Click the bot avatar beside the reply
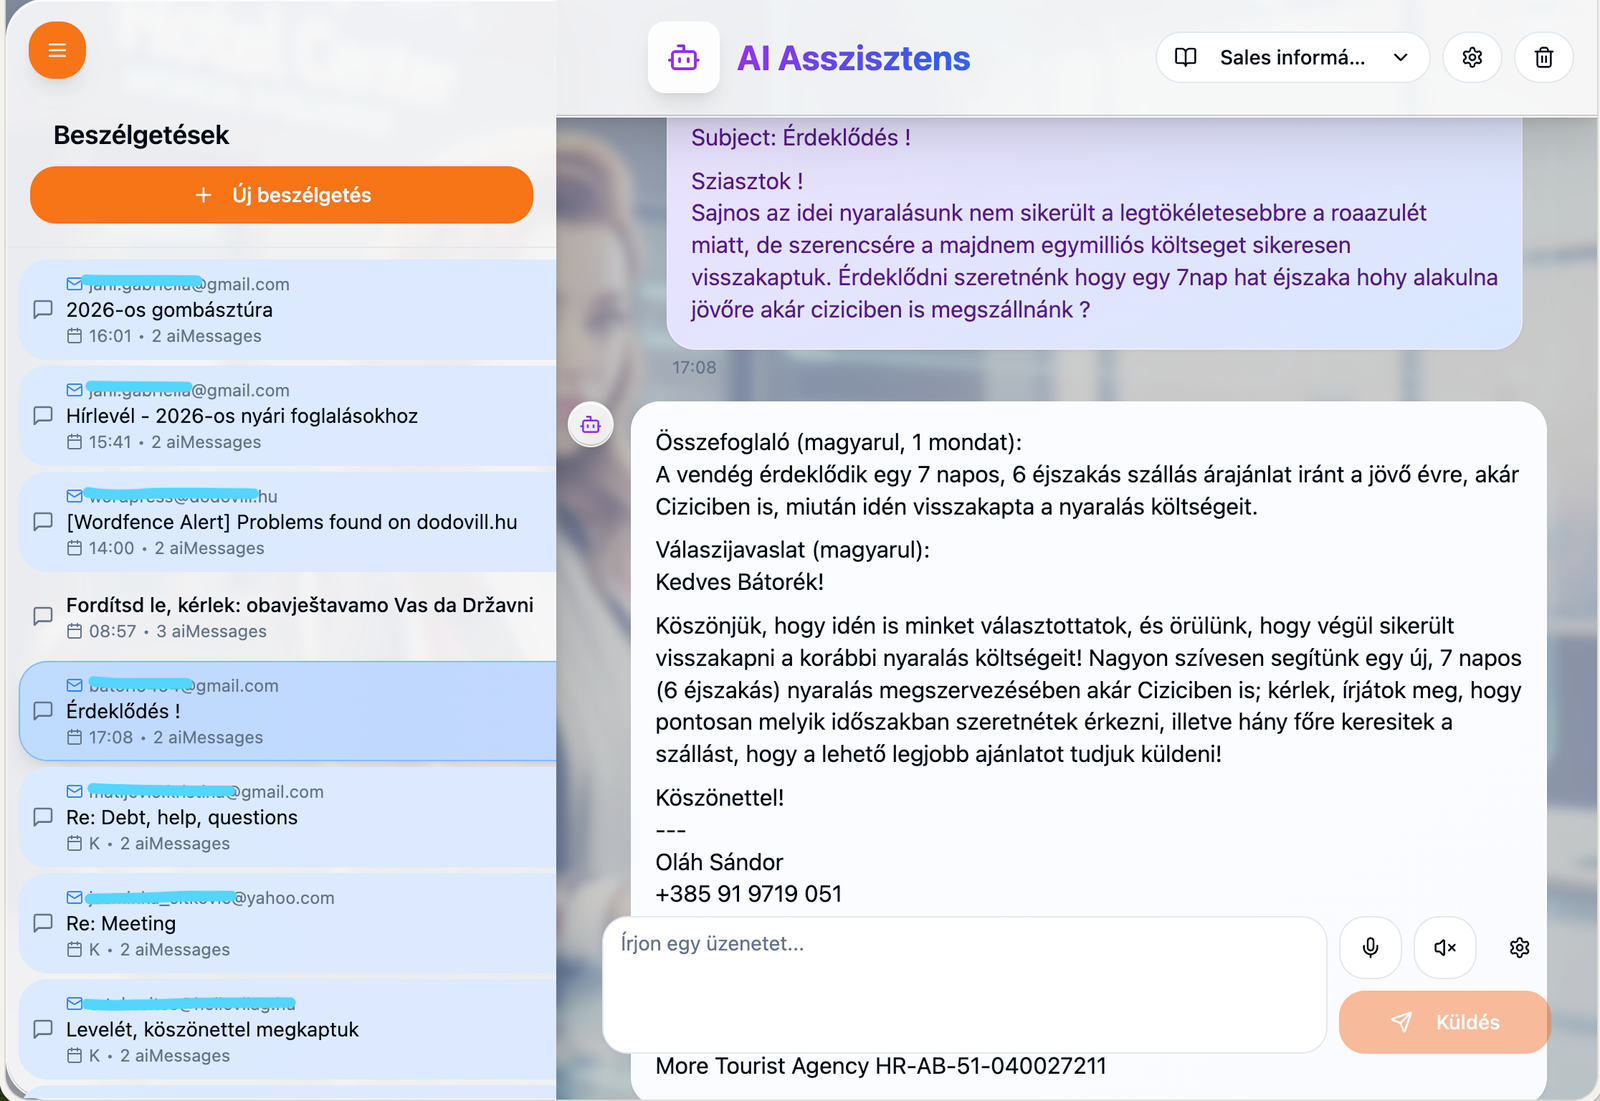Image resolution: width=1600 pixels, height=1101 pixels. point(591,425)
